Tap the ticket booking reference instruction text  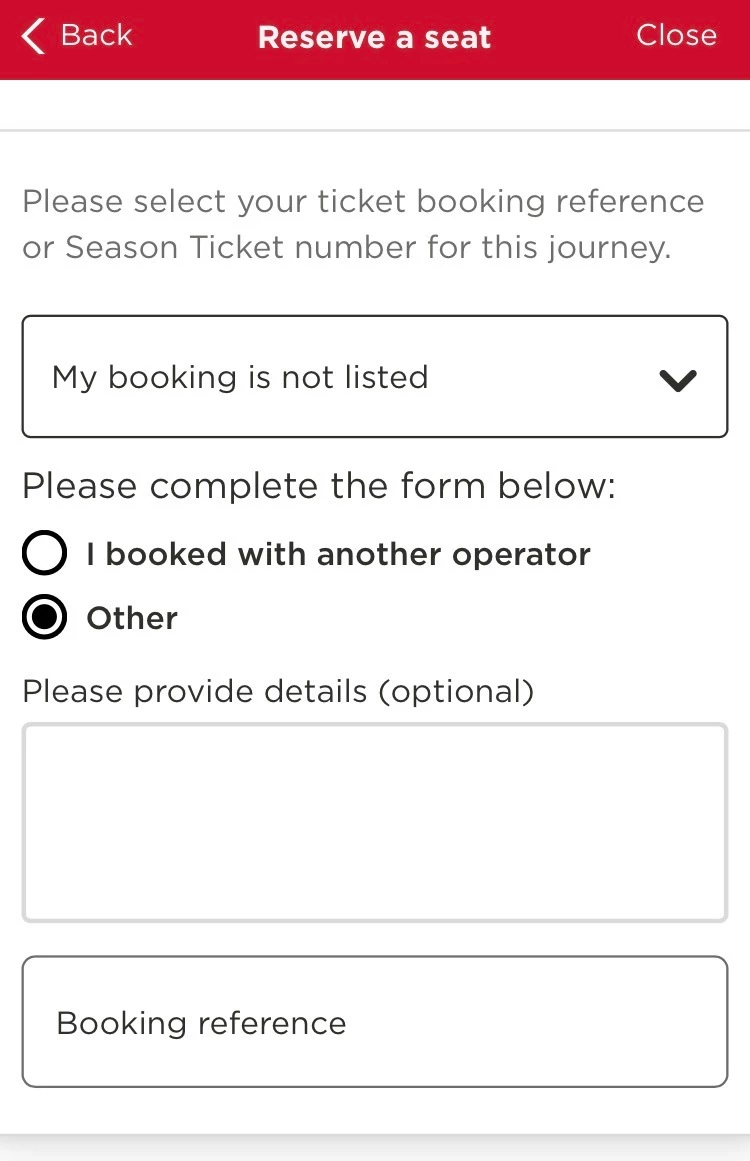click(363, 201)
